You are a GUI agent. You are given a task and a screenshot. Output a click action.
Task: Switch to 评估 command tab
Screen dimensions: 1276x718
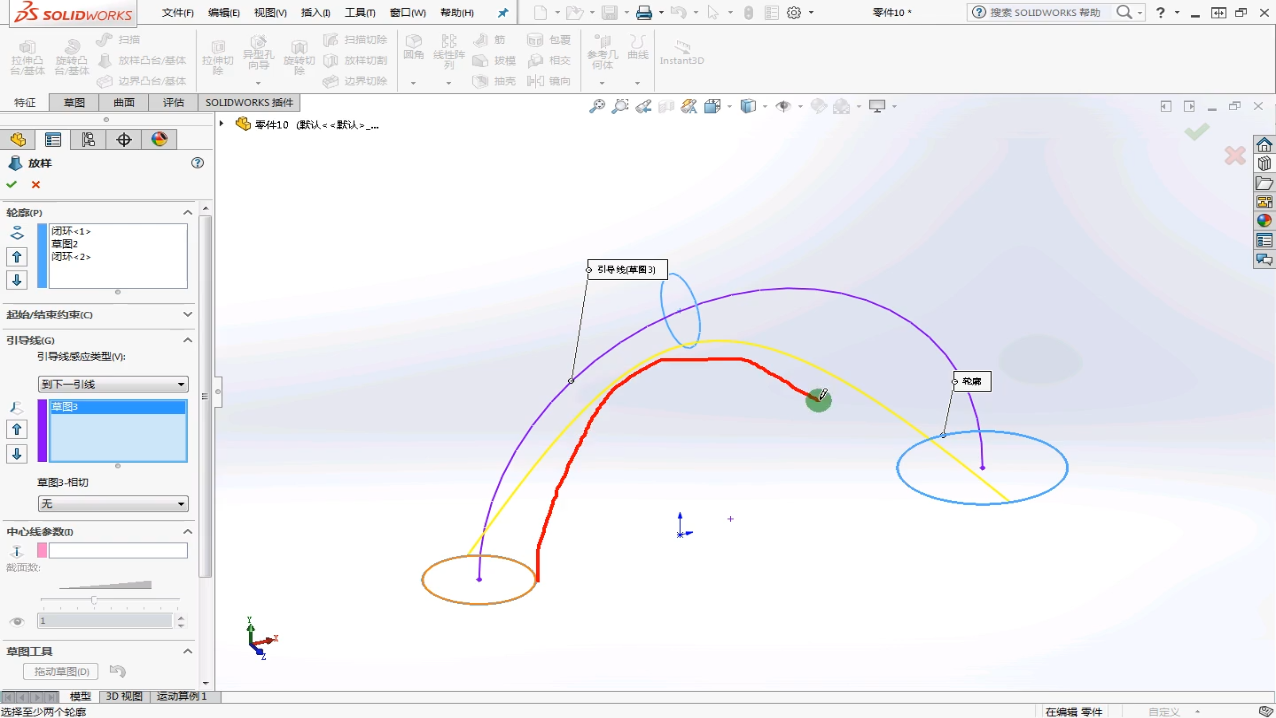pos(174,102)
